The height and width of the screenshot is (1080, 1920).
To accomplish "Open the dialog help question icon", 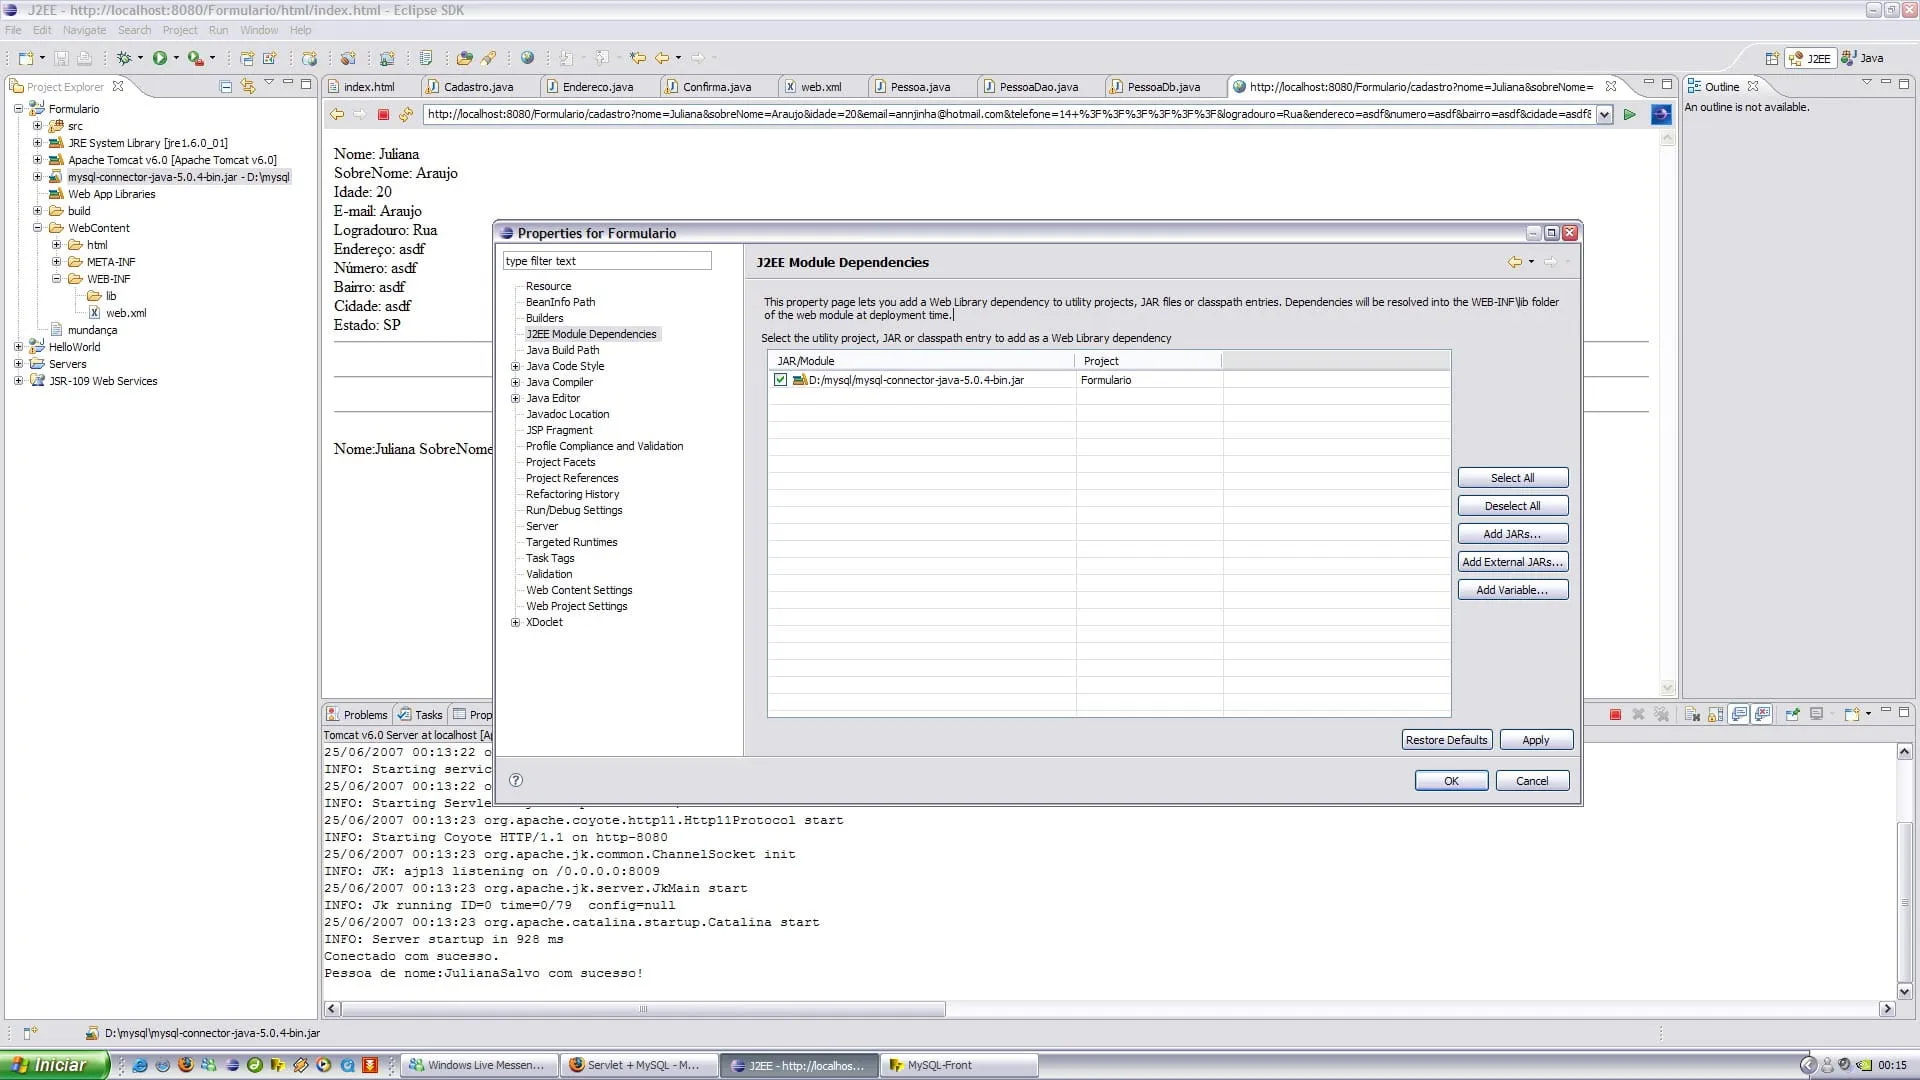I will coord(516,780).
